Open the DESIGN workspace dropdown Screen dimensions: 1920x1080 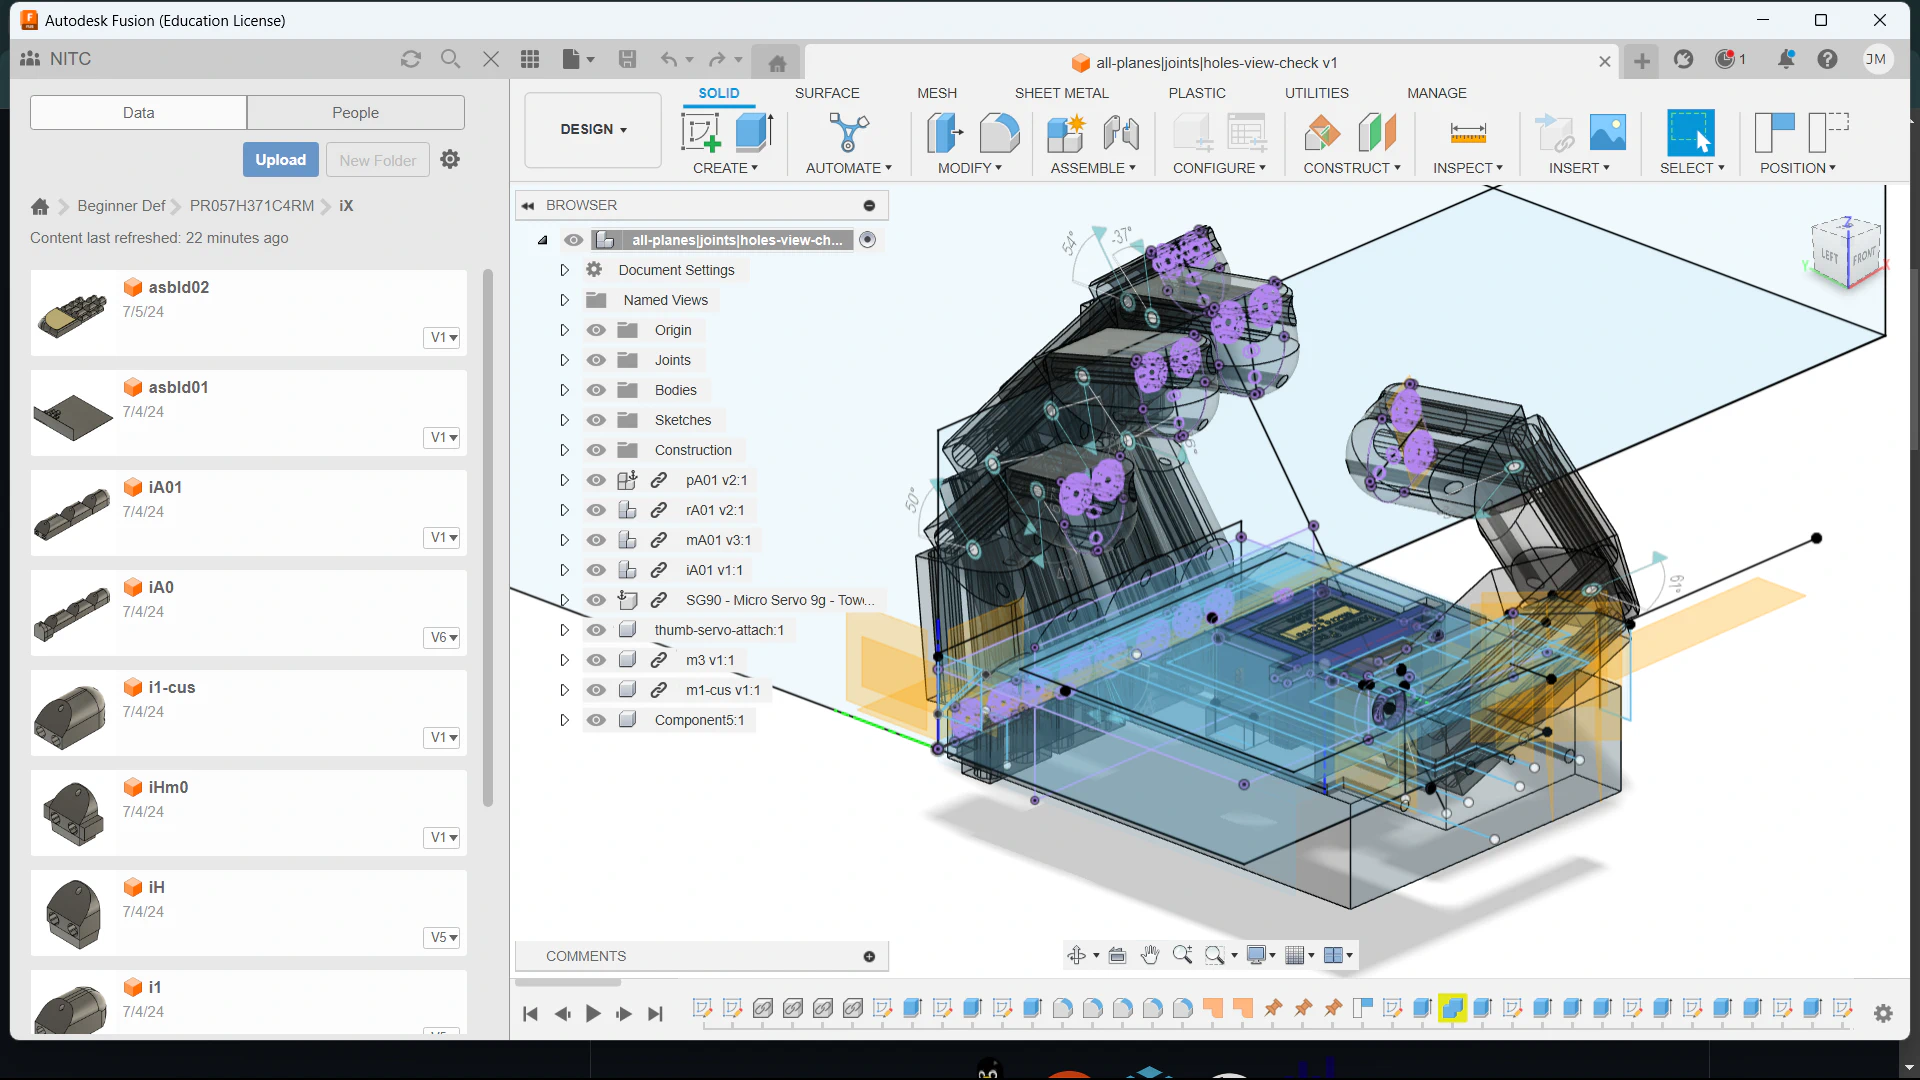(593, 130)
